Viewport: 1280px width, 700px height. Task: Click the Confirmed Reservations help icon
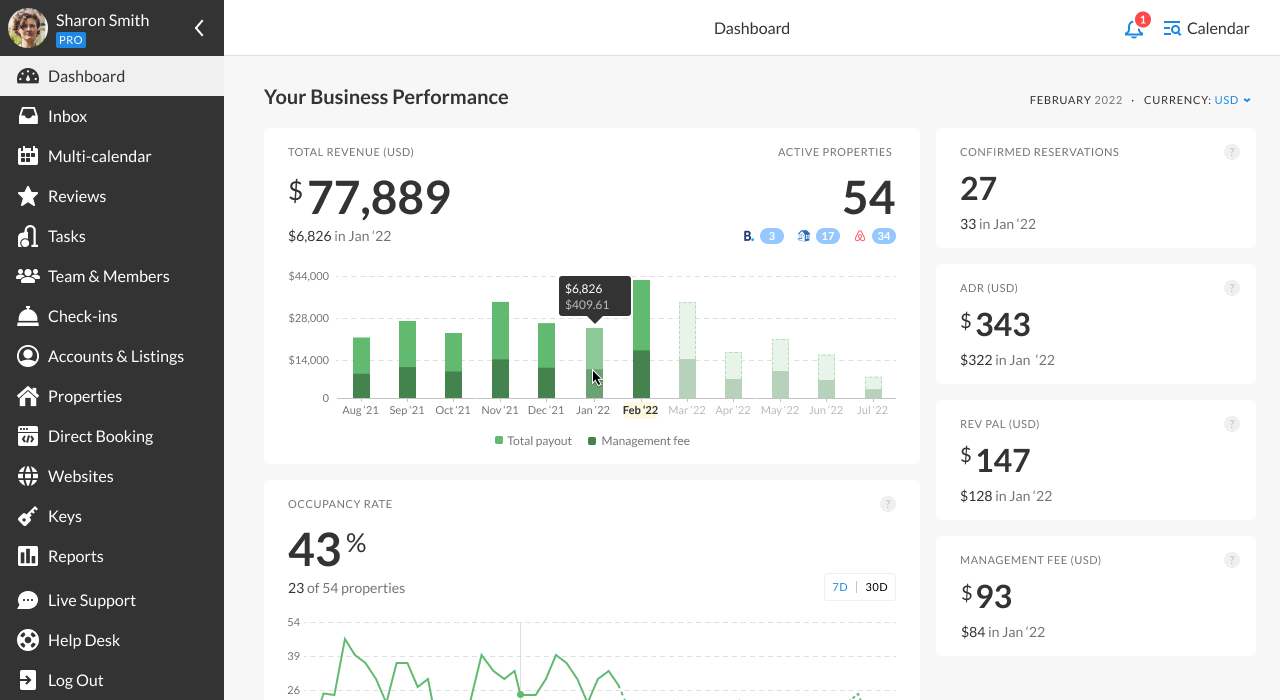click(x=1232, y=152)
